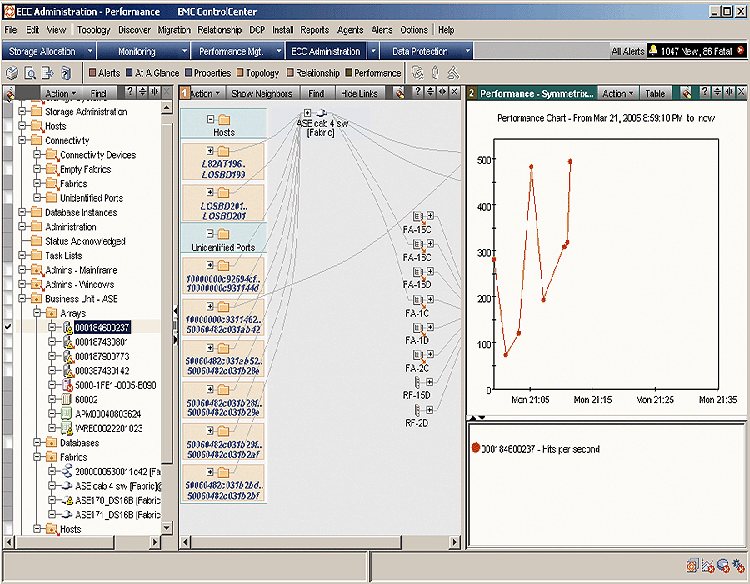The width and height of the screenshot is (750, 584).
Task: Click the greyed paperclip toolbar icon
Action: [435, 73]
